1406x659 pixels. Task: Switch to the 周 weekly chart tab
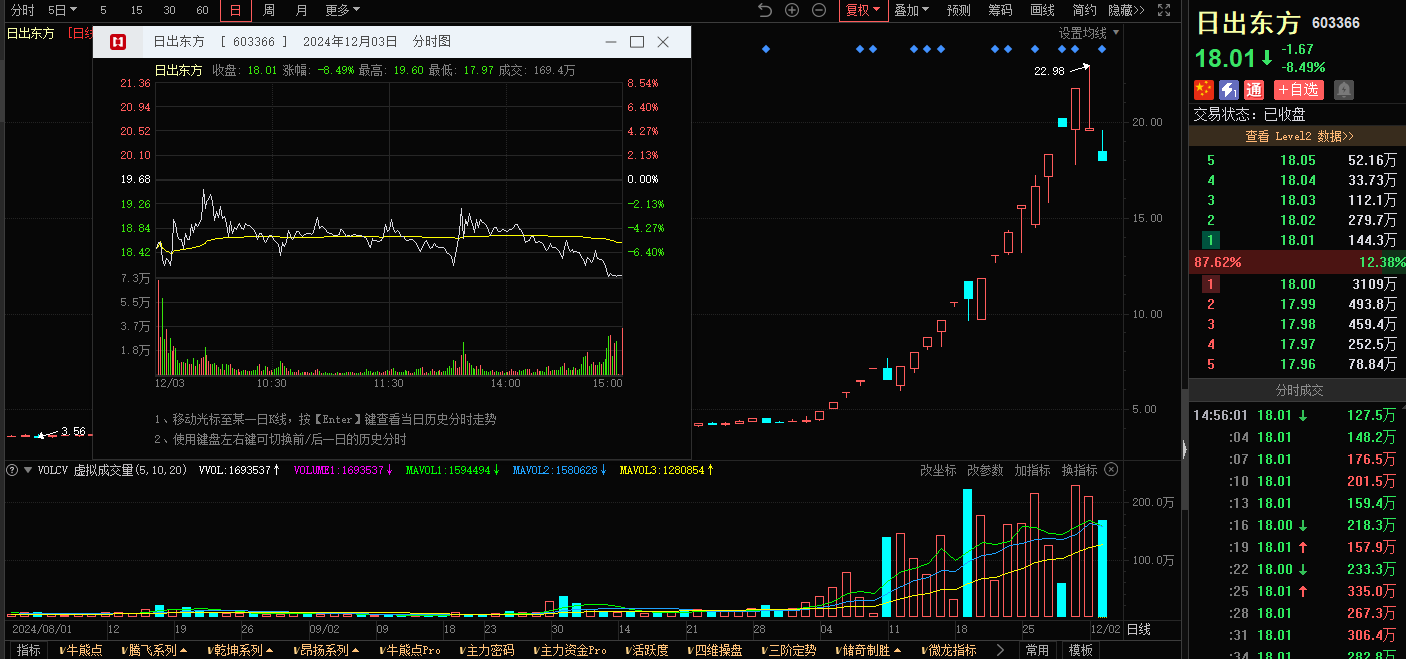(x=269, y=10)
